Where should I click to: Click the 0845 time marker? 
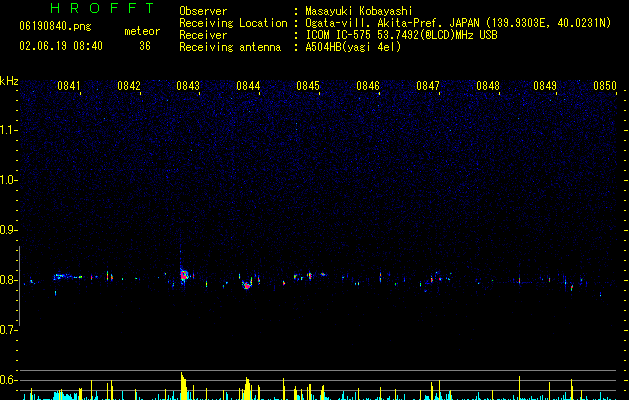coord(308,86)
